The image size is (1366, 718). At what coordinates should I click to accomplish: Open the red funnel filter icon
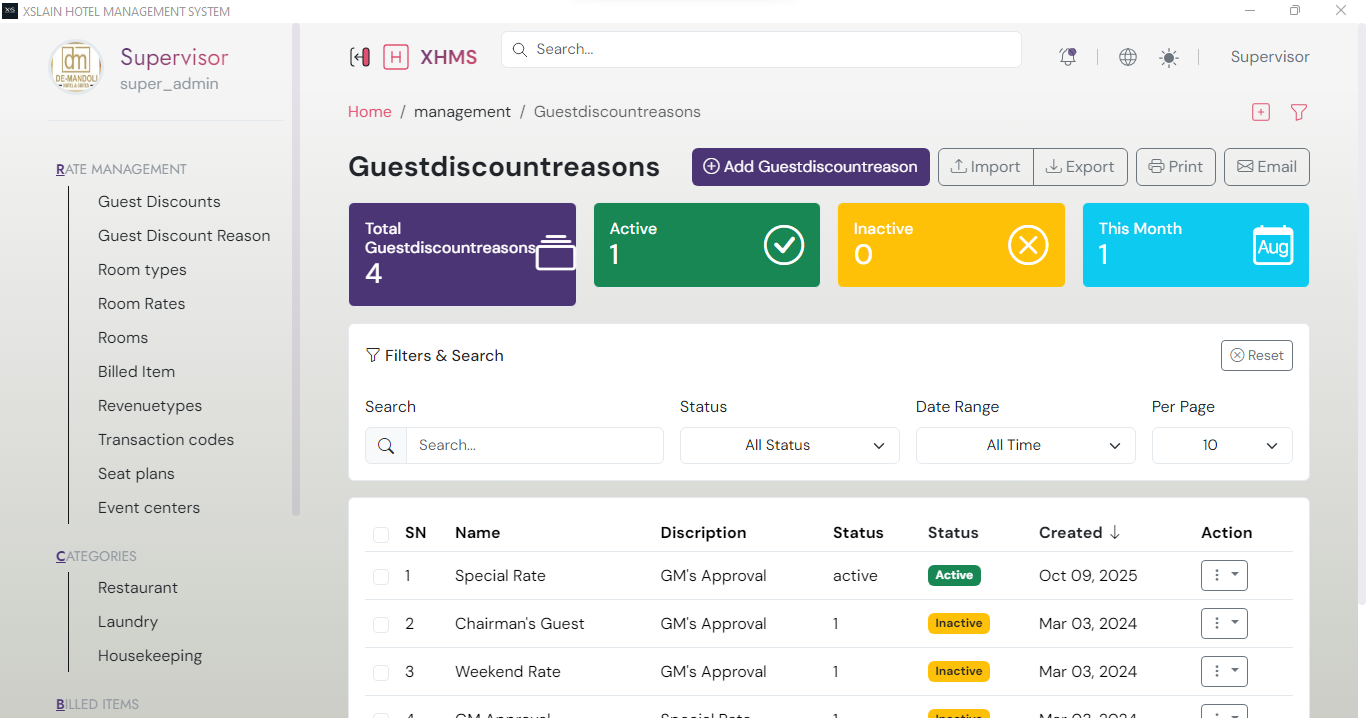pyautogui.click(x=1298, y=112)
